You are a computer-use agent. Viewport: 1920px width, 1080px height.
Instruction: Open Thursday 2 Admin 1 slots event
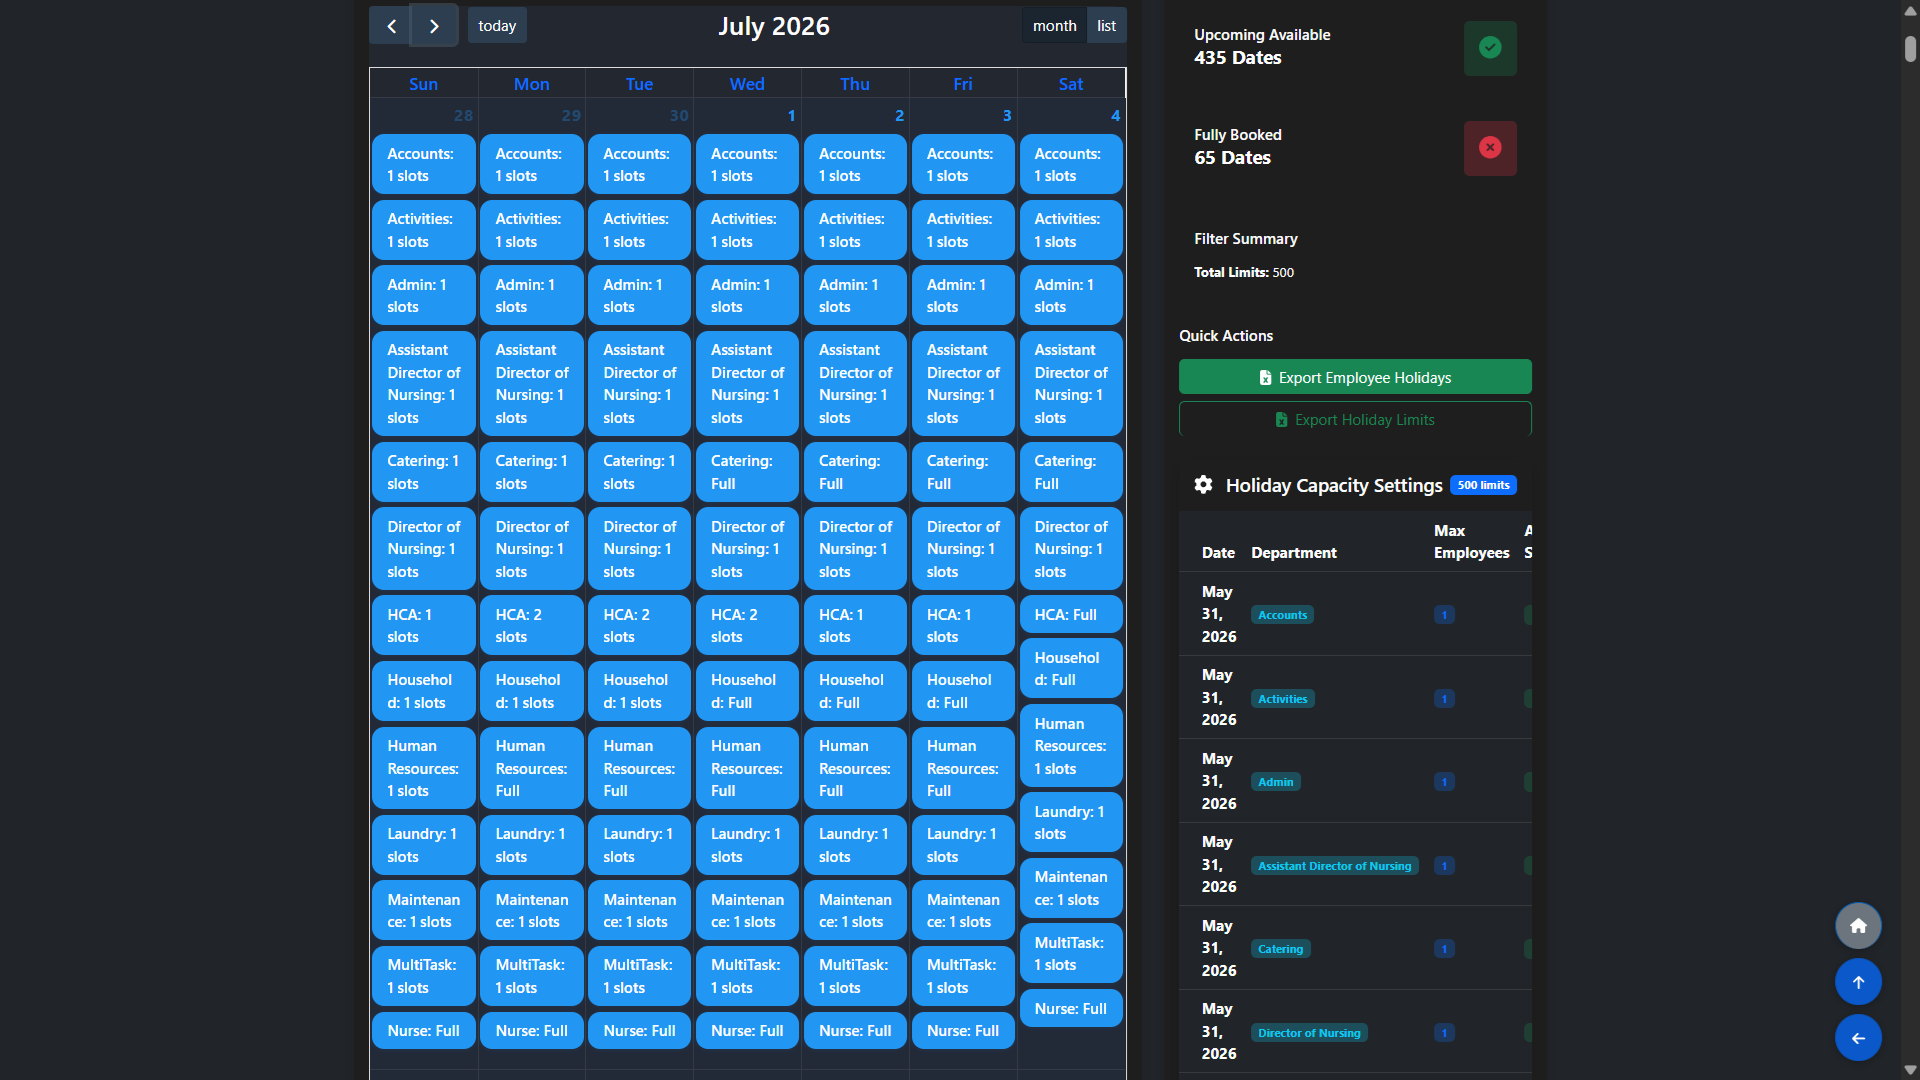[x=855, y=296]
